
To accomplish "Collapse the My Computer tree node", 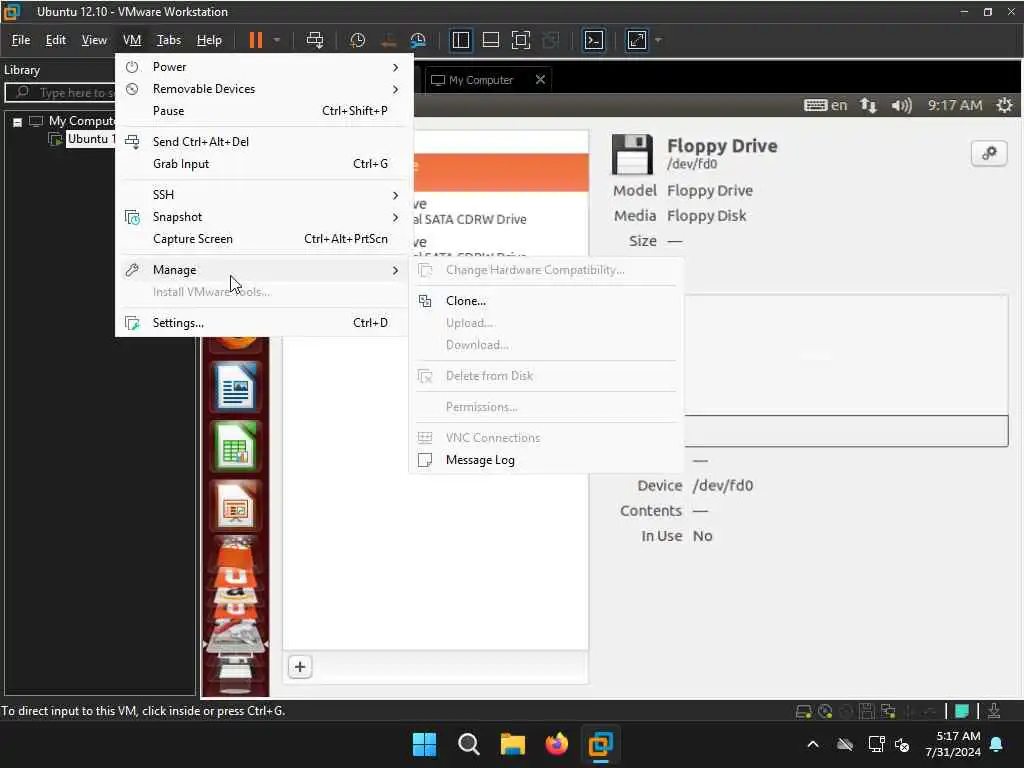I will pyautogui.click(x=18, y=122).
